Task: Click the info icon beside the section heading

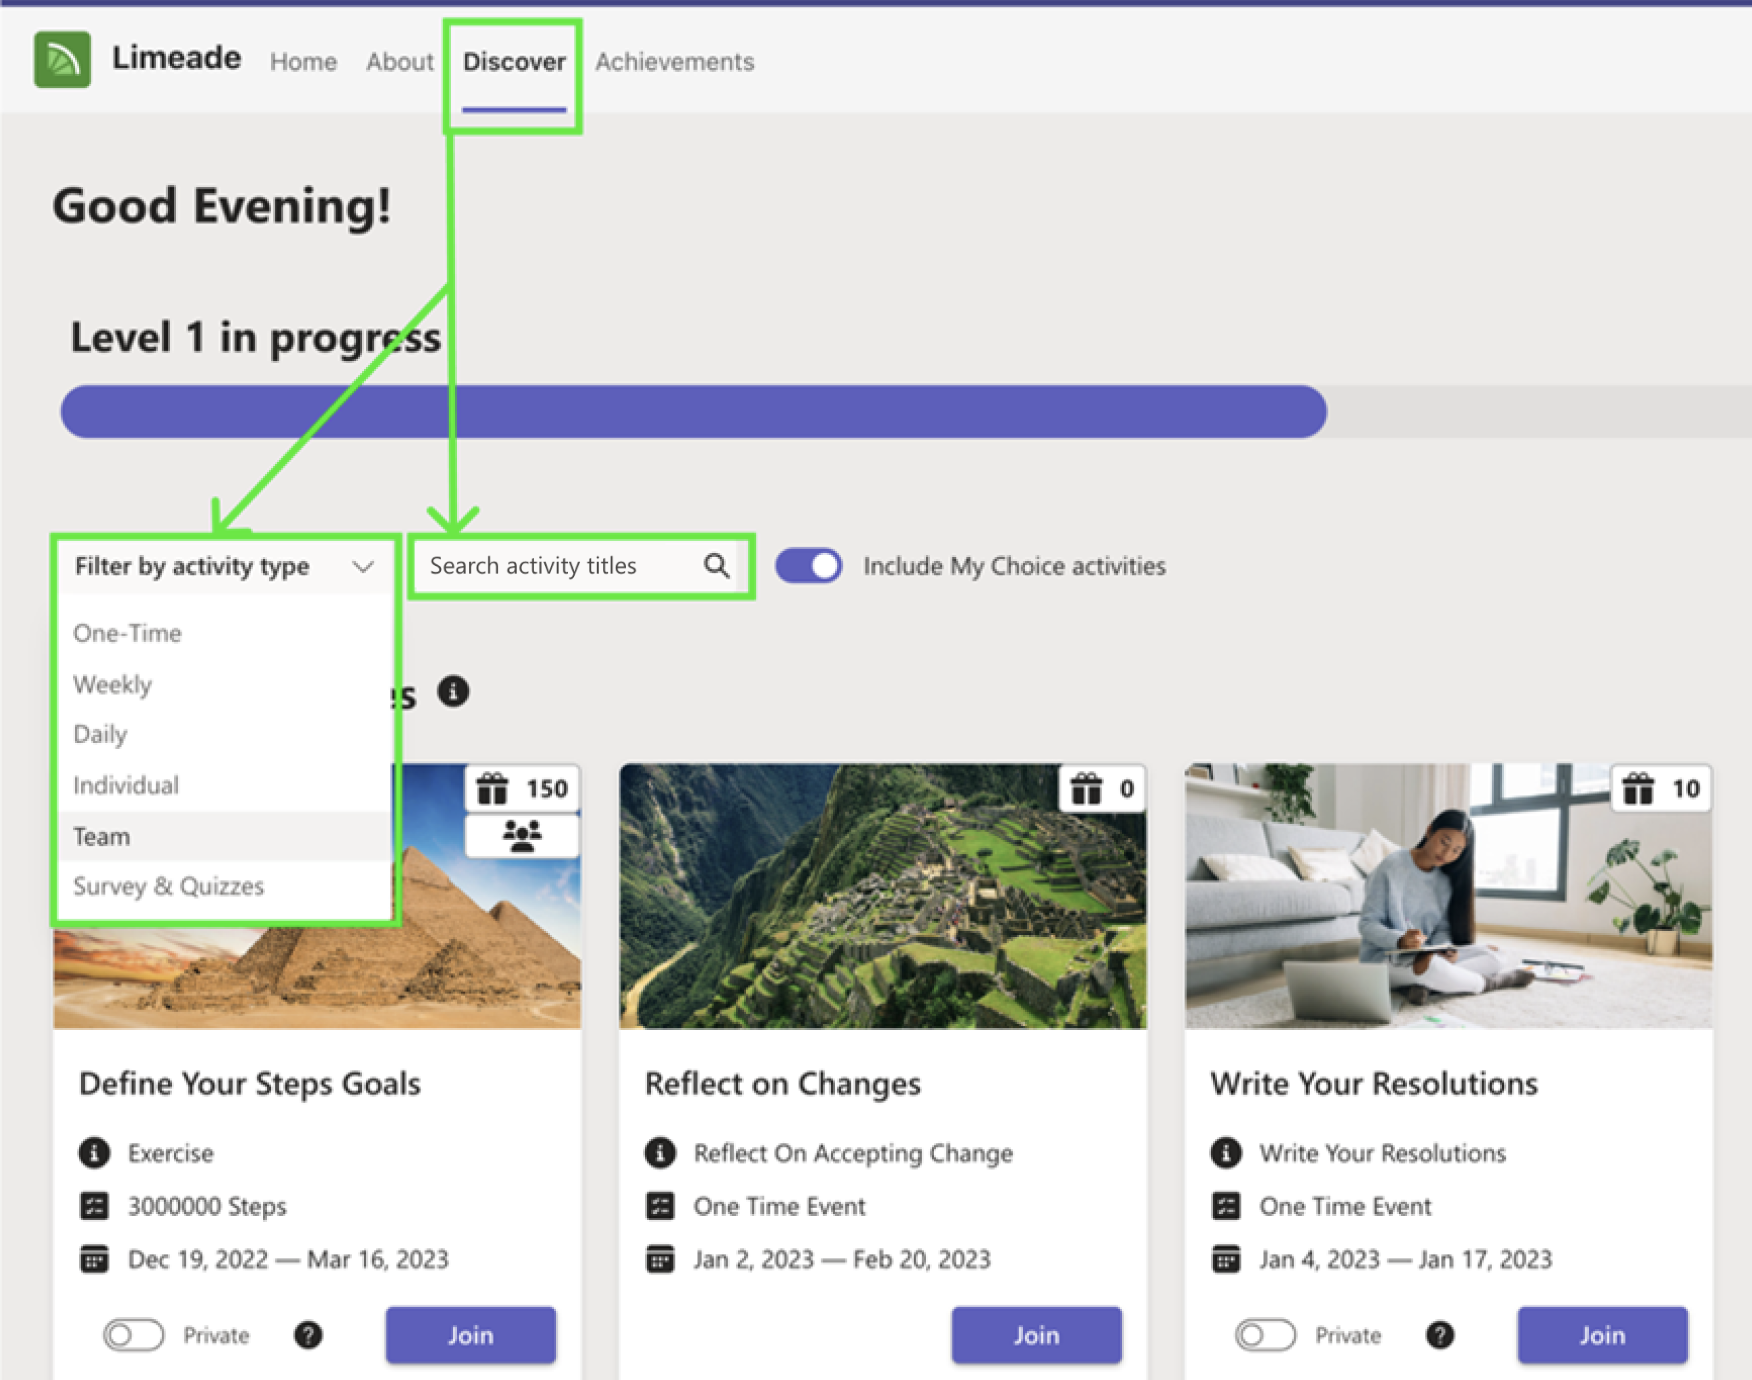Action: point(453,692)
